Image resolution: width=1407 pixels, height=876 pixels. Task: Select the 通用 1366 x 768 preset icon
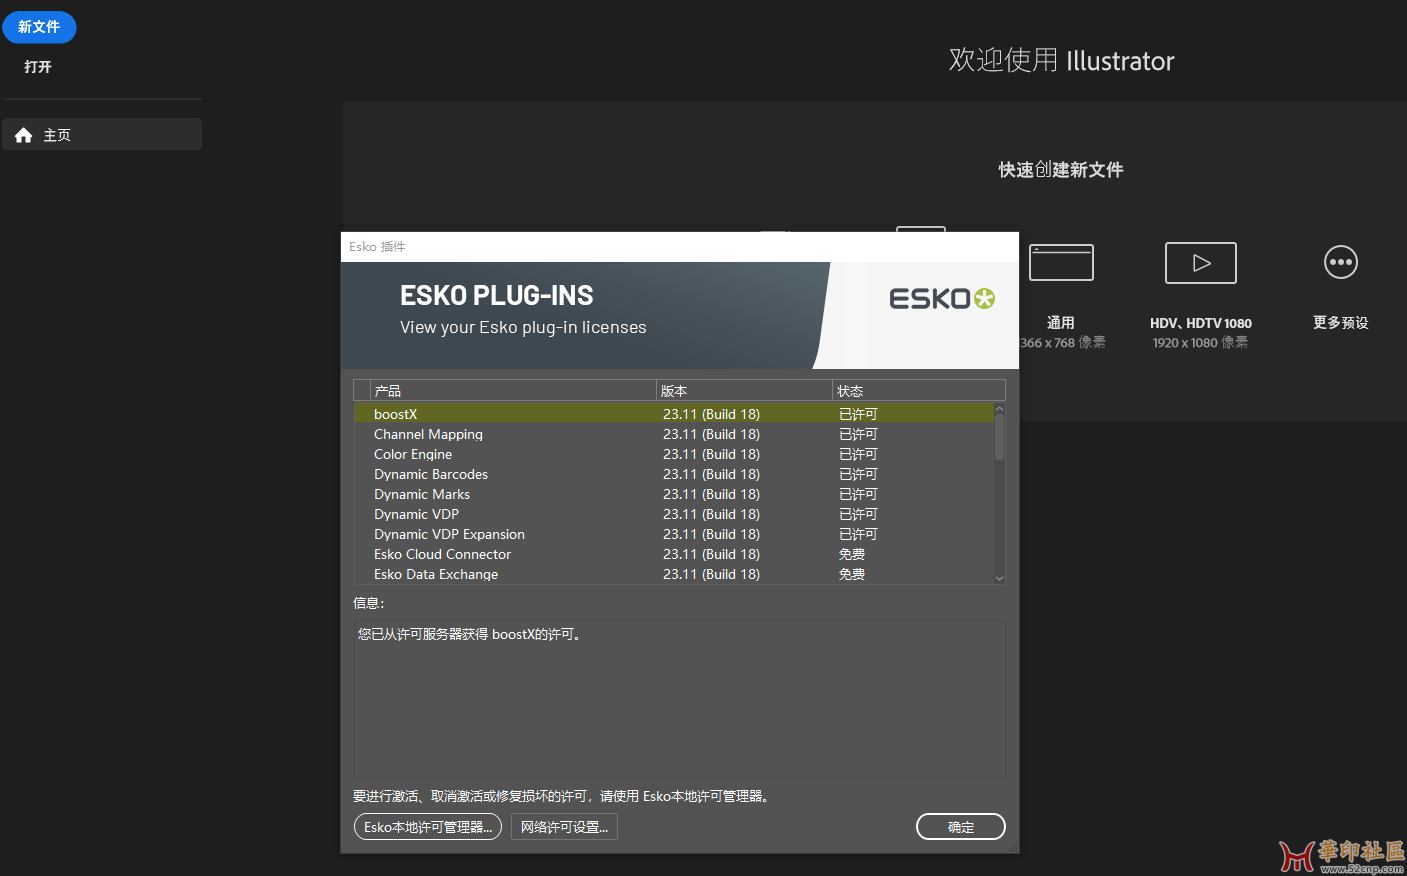[1061, 263]
